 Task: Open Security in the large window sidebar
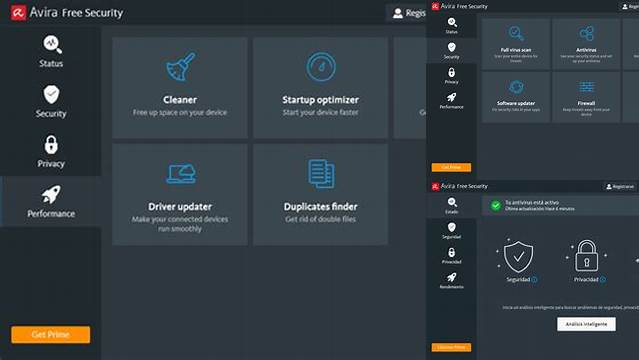(x=51, y=102)
